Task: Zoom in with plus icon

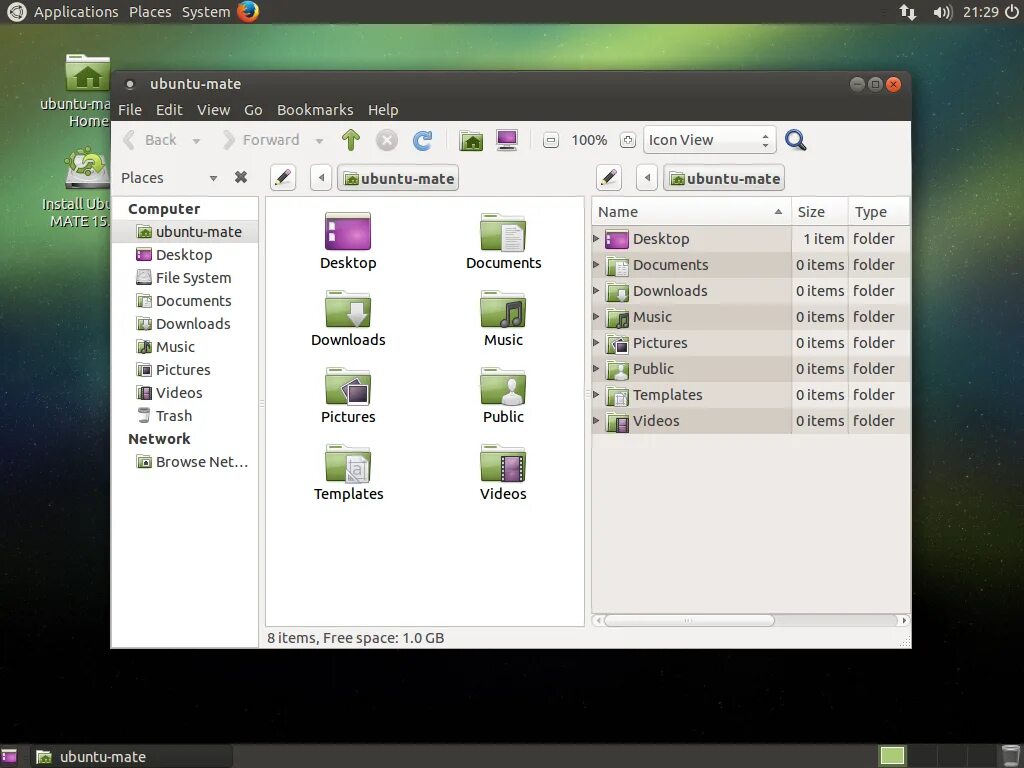Action: [x=628, y=140]
